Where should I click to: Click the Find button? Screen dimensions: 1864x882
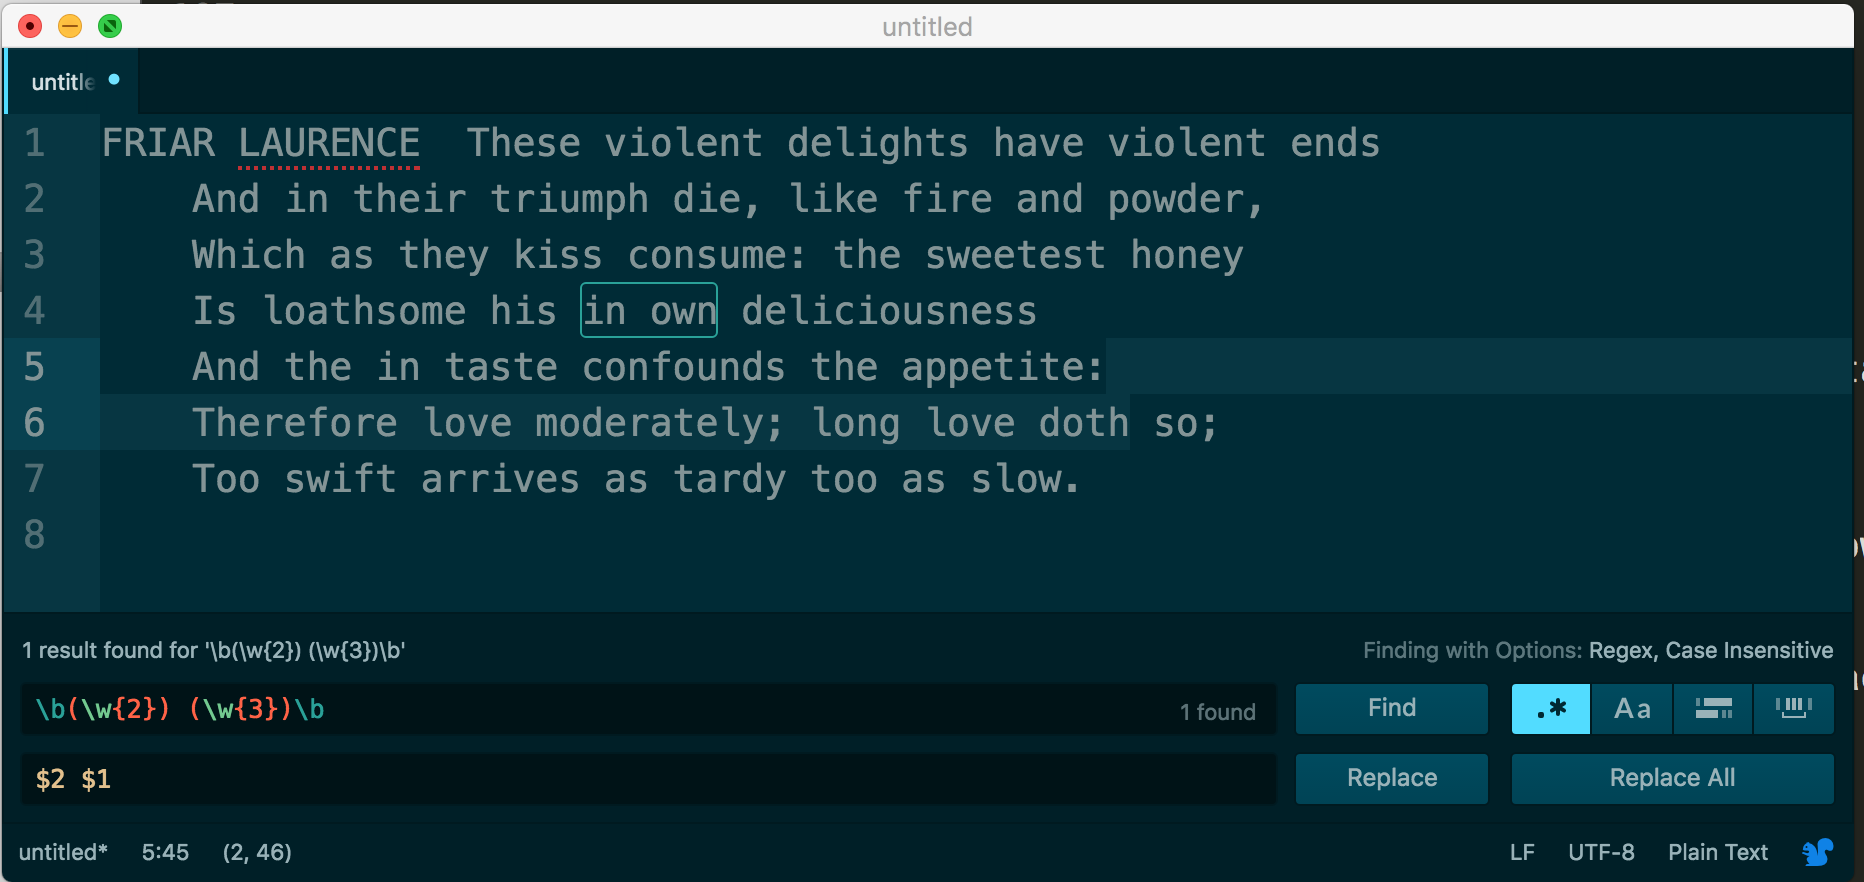[x=1392, y=709]
